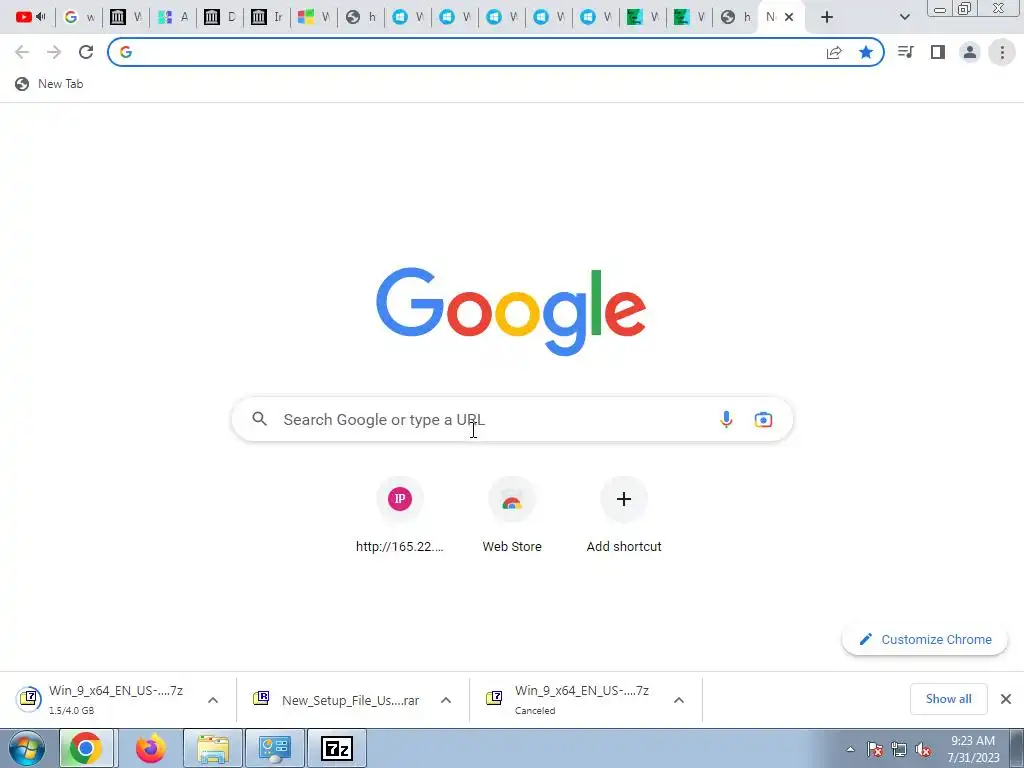Open 7-Zip from taskbar
Image resolution: width=1024 pixels, height=768 pixels.
[337, 748]
